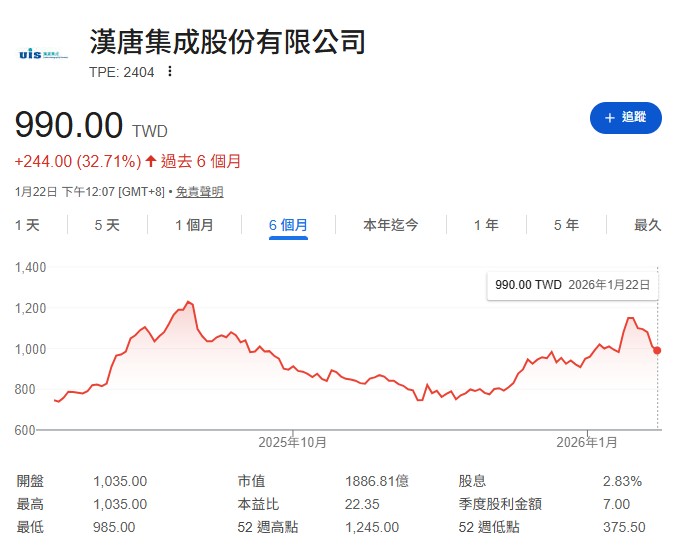
Task: Click the red endpoint dot on the chart
Action: click(x=657, y=350)
